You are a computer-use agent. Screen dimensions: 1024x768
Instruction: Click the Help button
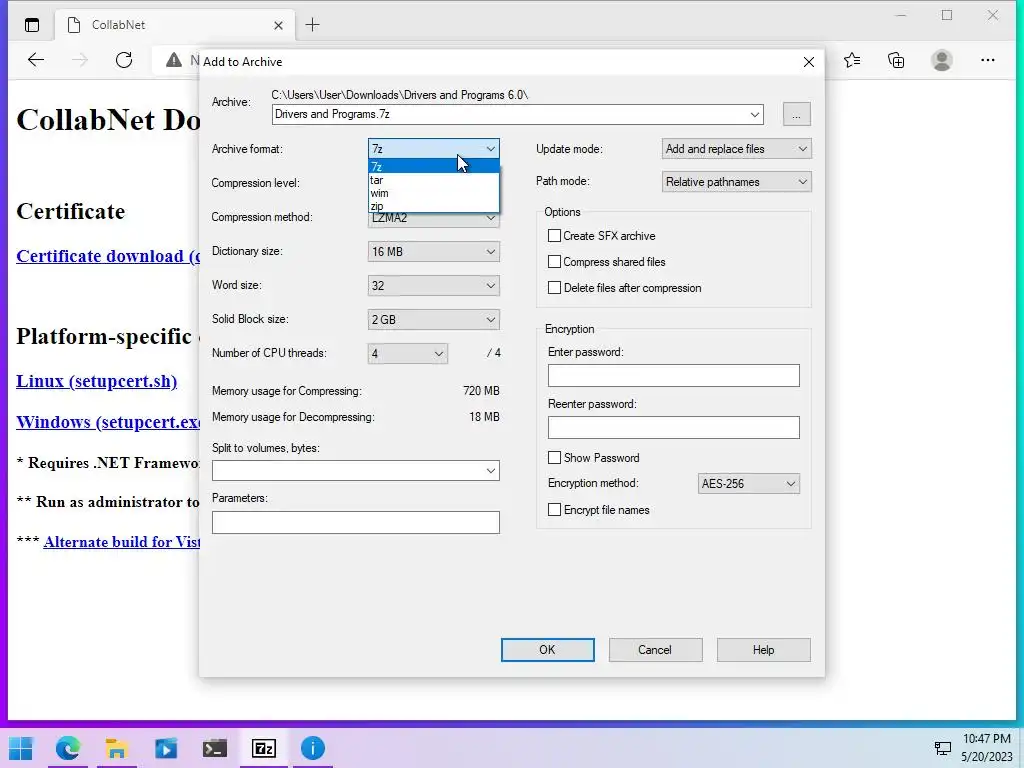[763, 650]
